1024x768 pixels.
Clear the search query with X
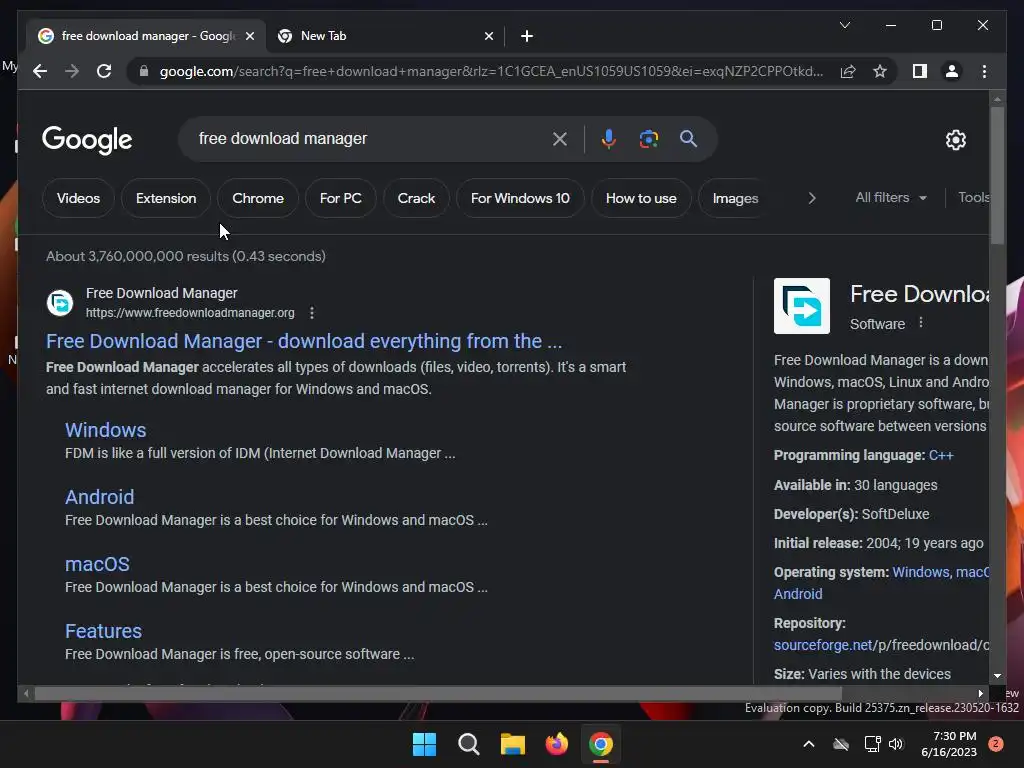560,138
